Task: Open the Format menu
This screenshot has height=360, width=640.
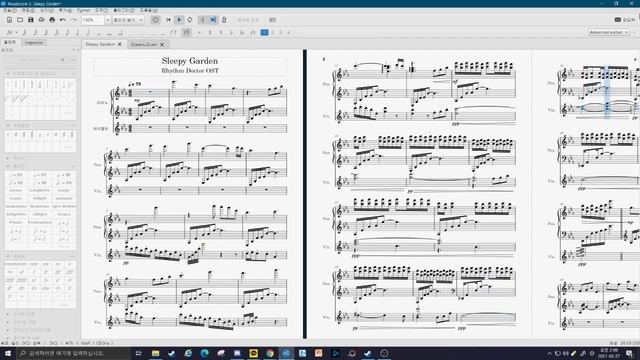Action: coord(84,10)
